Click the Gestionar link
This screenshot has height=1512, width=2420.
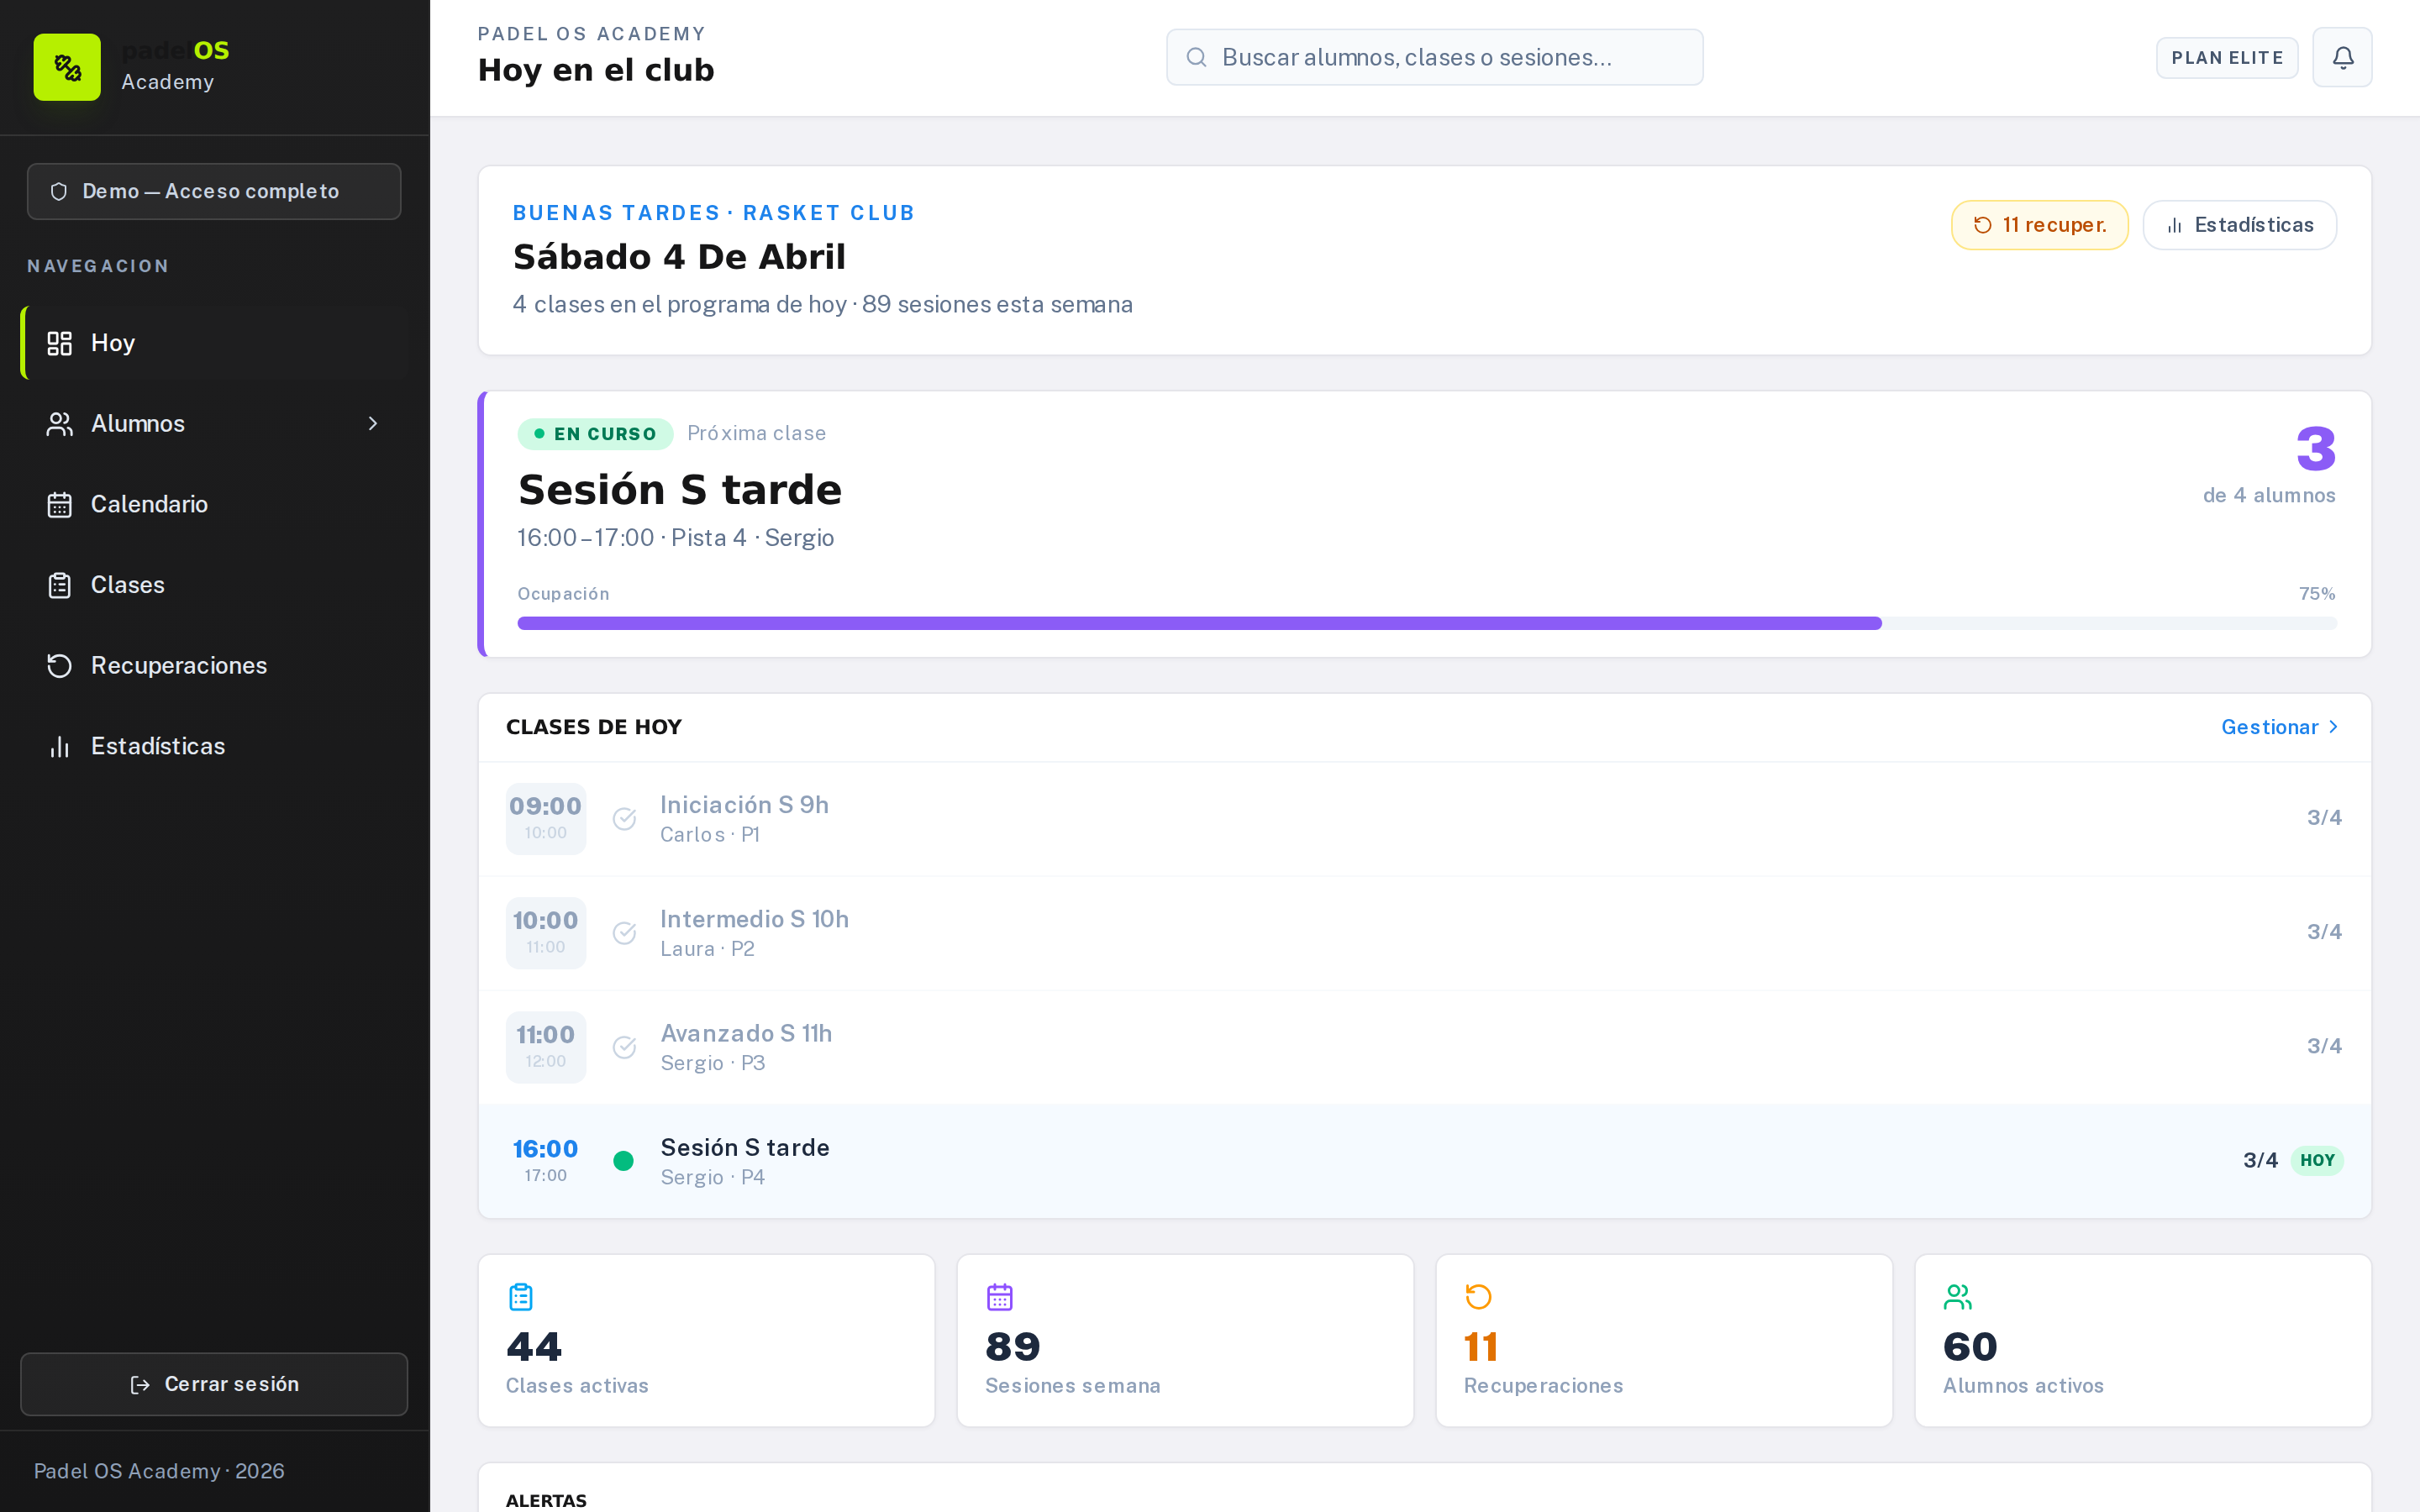[x=2280, y=727]
